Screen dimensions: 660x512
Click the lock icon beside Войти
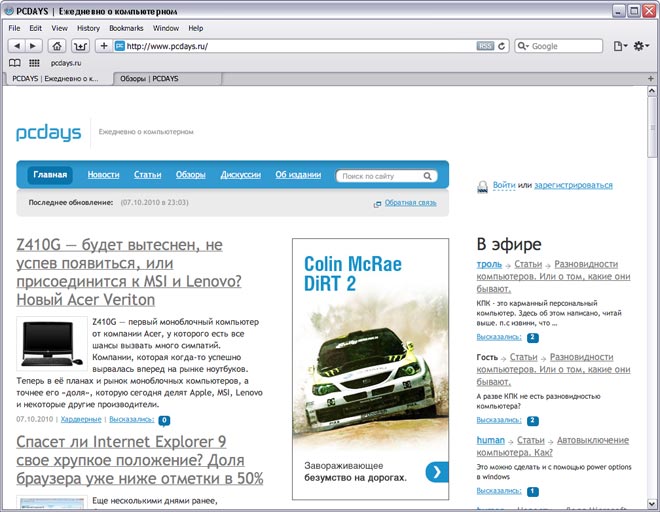coord(482,186)
